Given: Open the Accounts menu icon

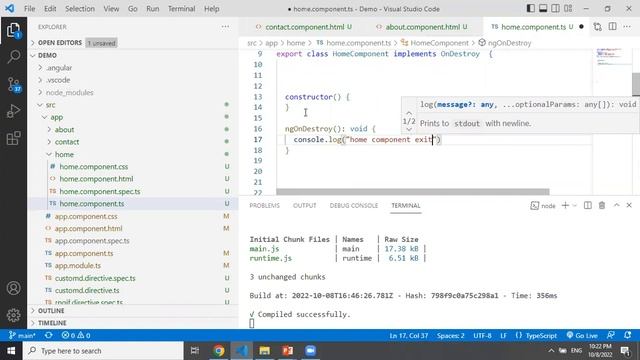Looking at the screenshot, I should (x=13, y=288).
